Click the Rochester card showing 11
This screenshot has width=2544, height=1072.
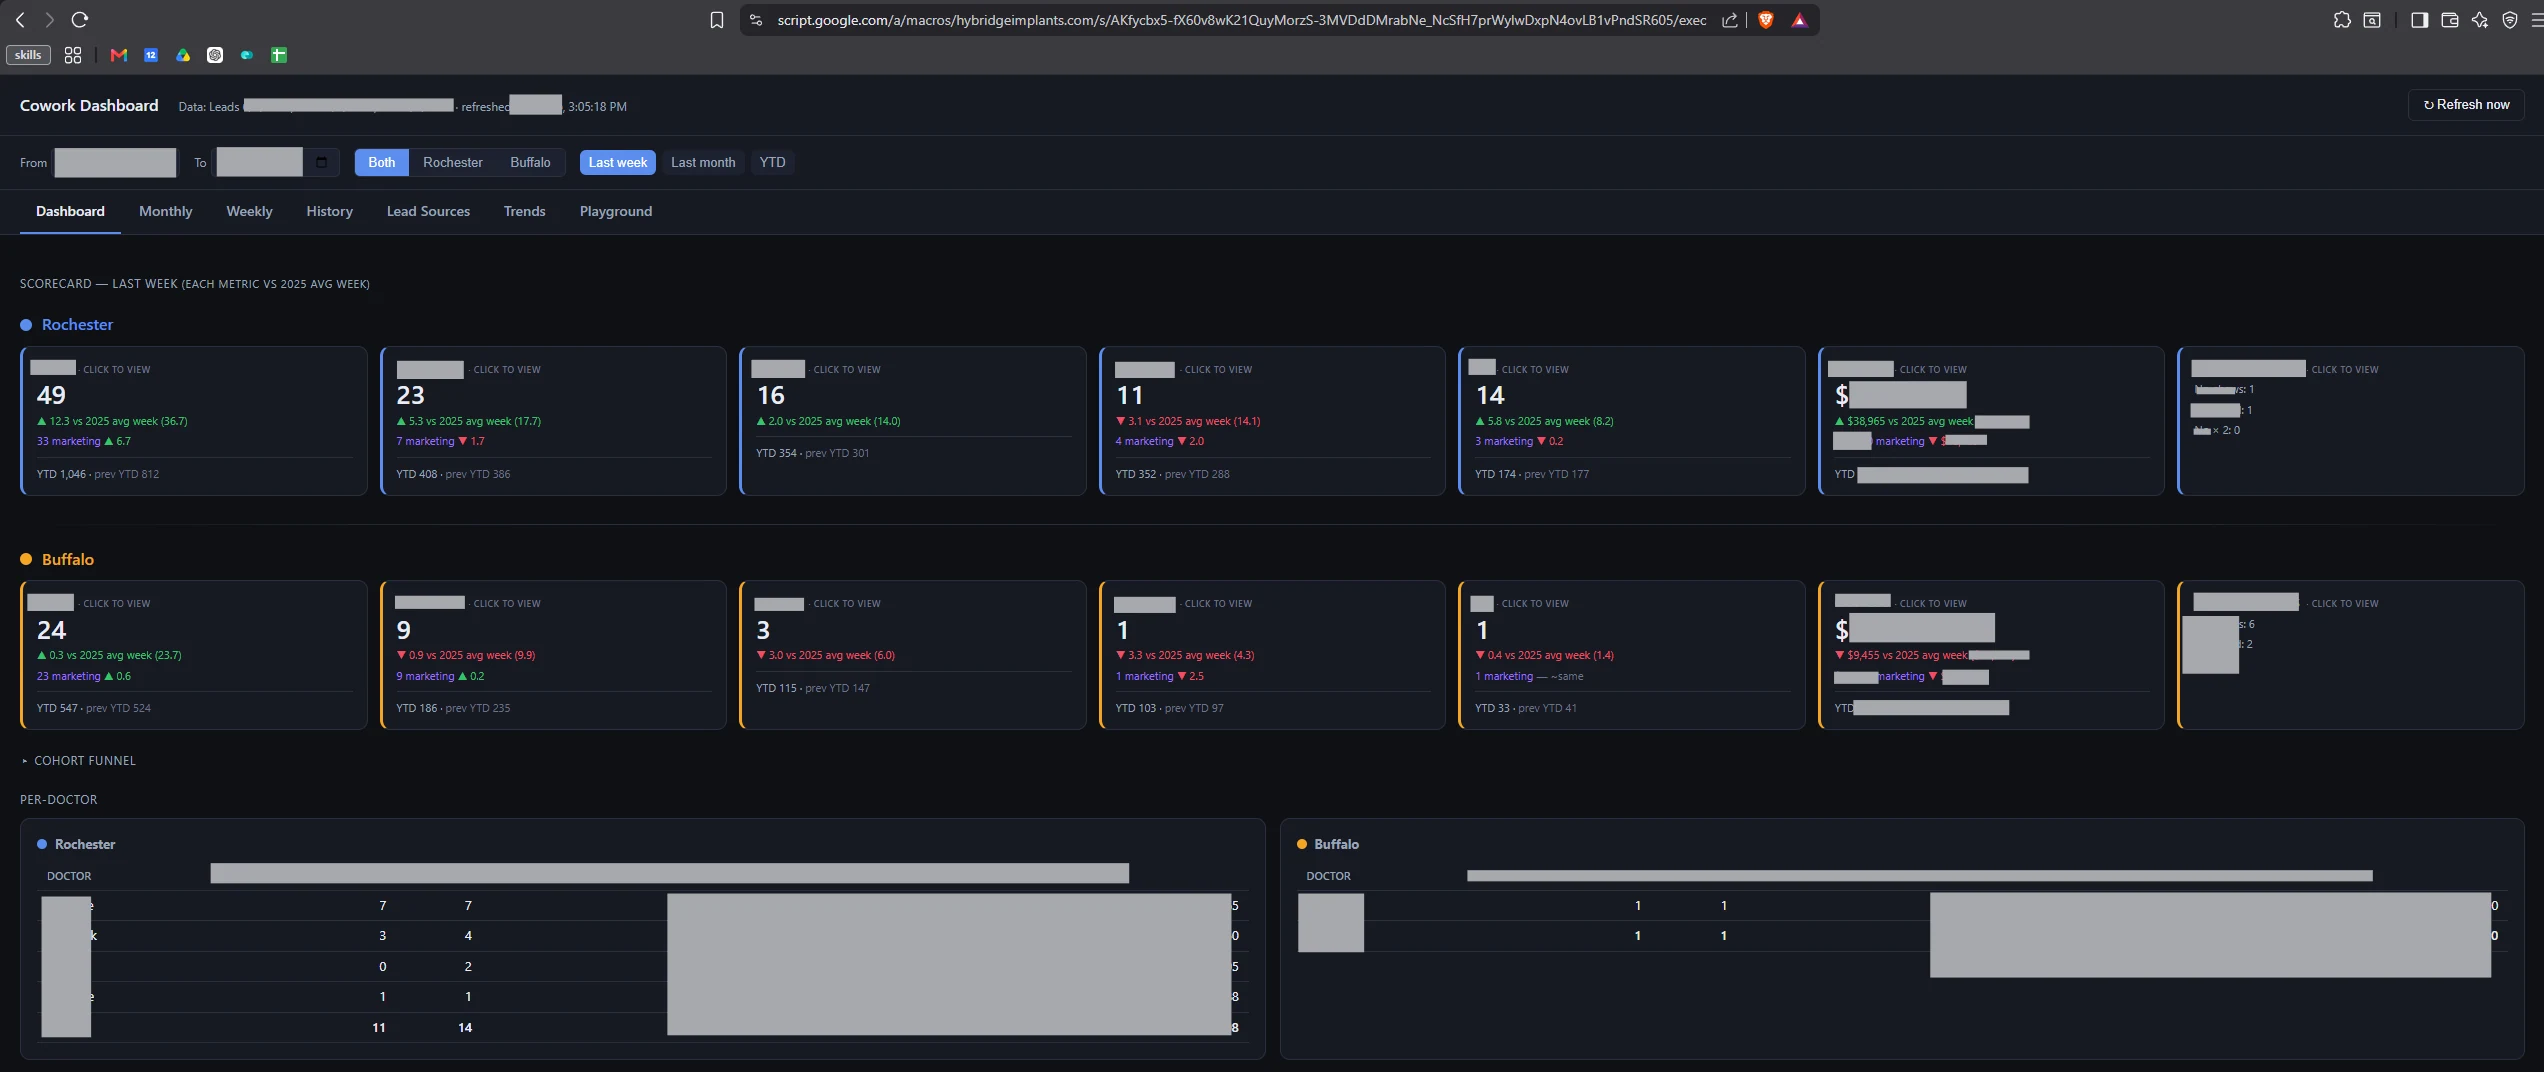[1272, 421]
